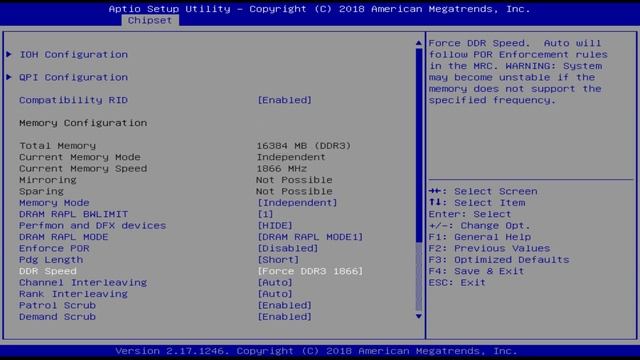Toggle Patrol Scrub [Enabled] value

284,306
